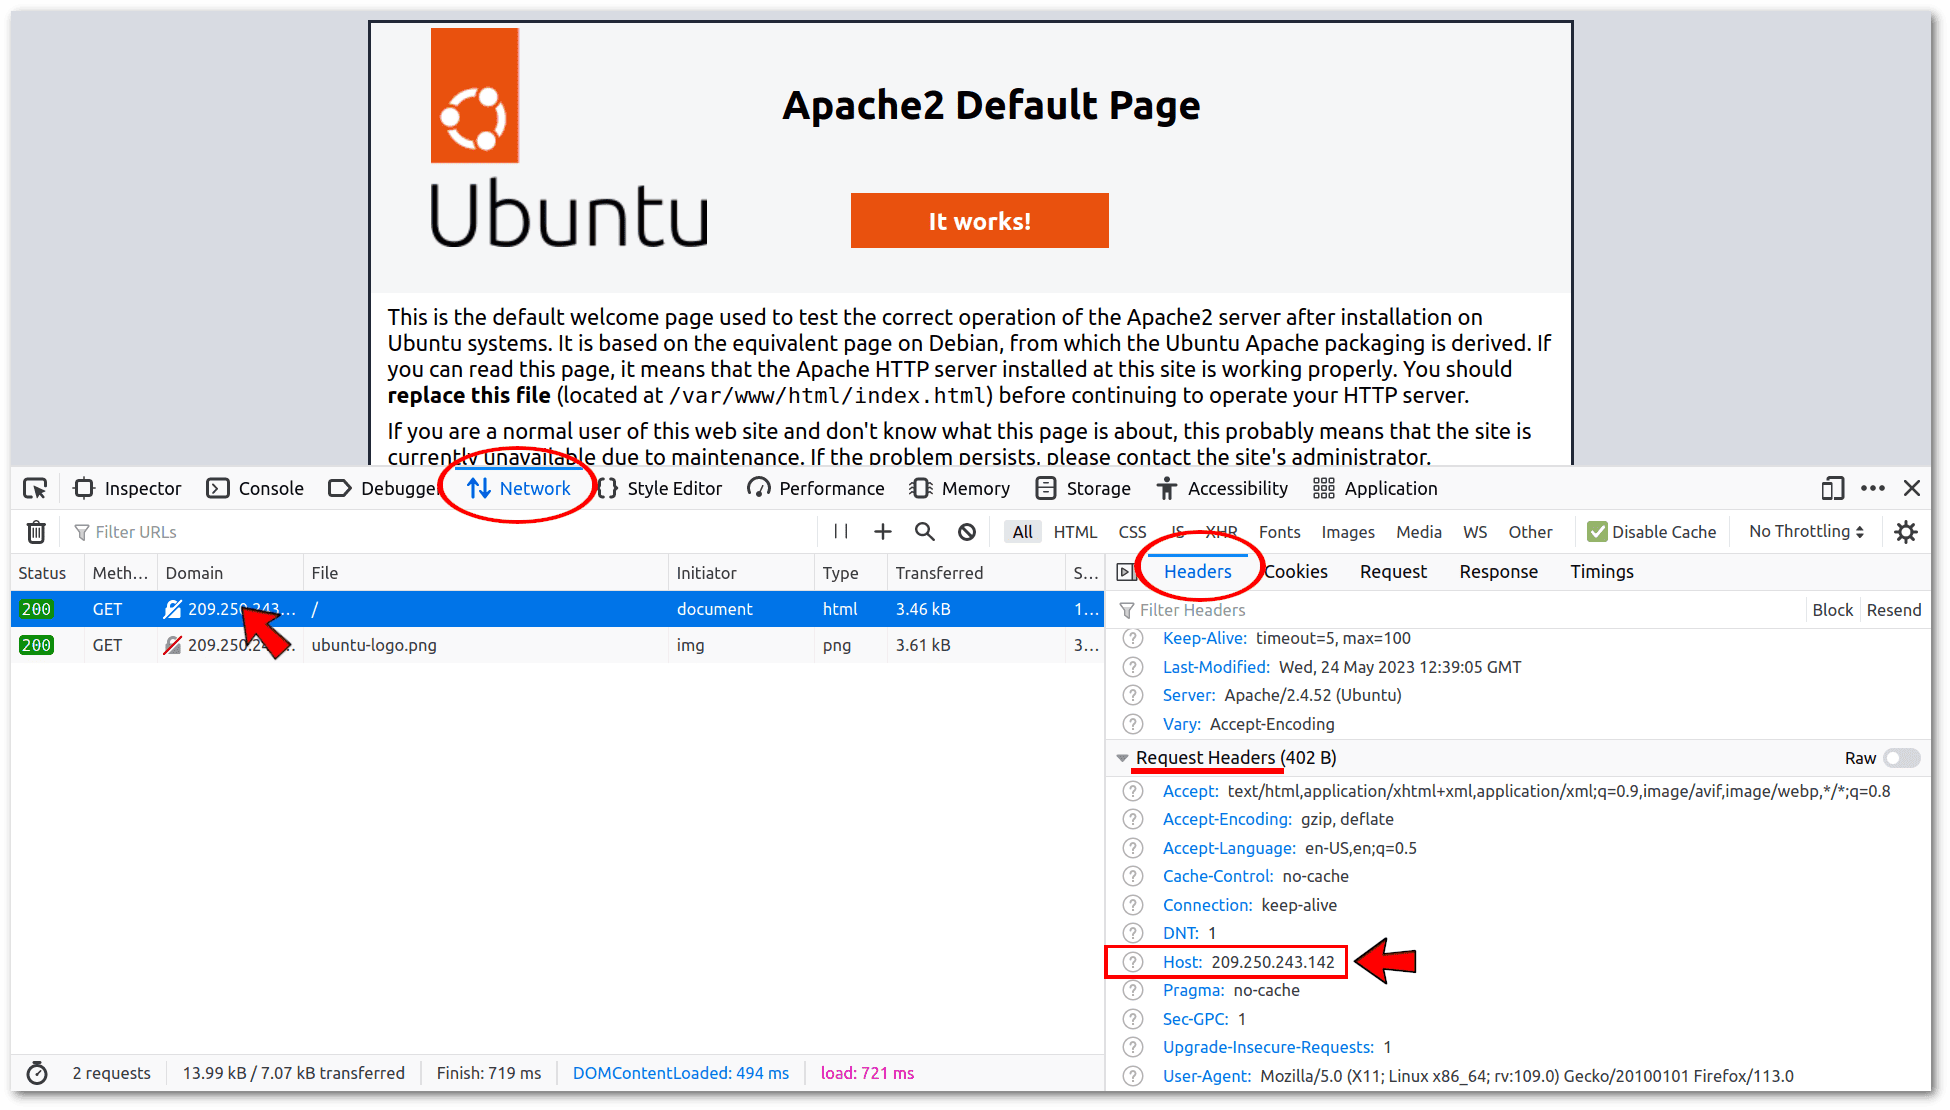1950x1110 pixels.
Task: Click help icon beside Accept header
Action: (1132, 791)
